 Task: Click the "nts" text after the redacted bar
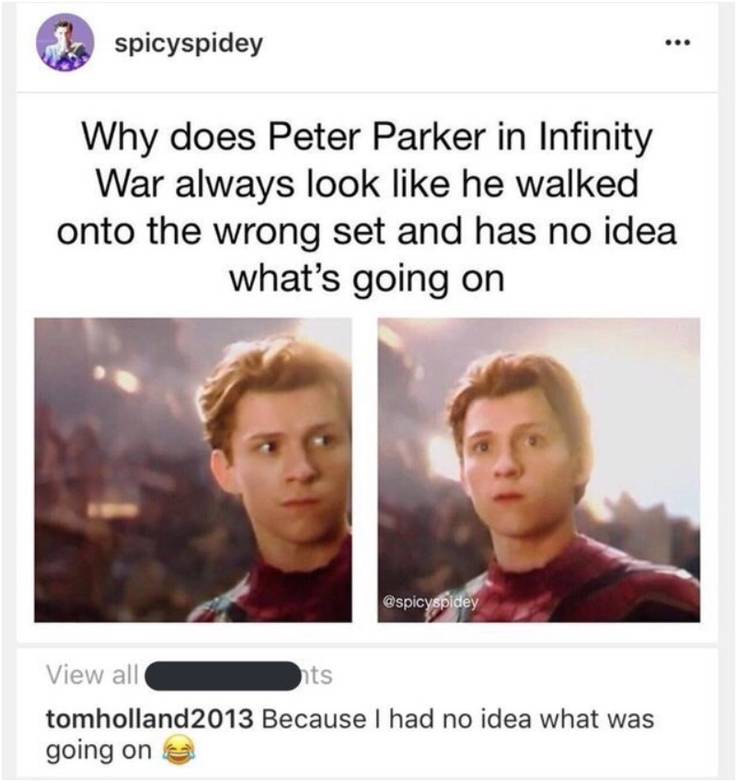coord(316,675)
